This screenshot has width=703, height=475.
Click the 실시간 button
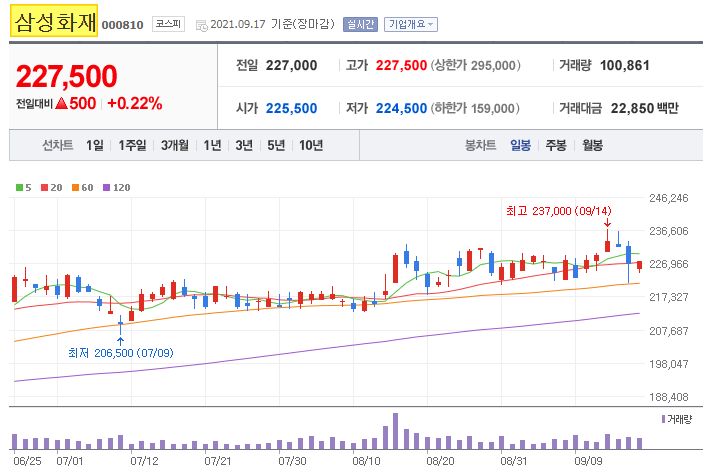tap(360, 24)
